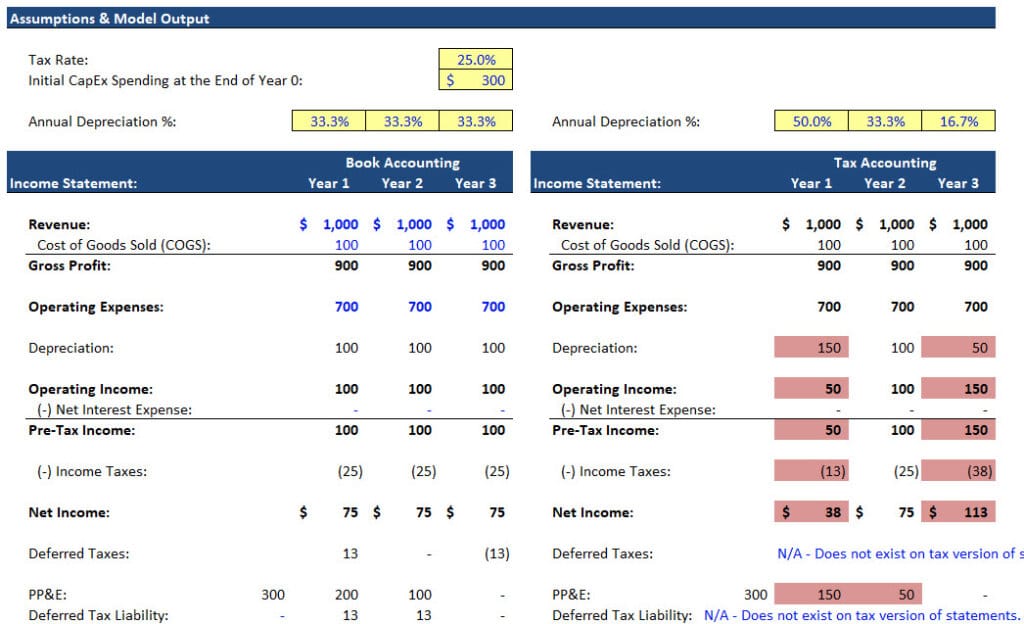
Task: Edit the Tax Rate input cell
Action: pyautogui.click(x=478, y=59)
